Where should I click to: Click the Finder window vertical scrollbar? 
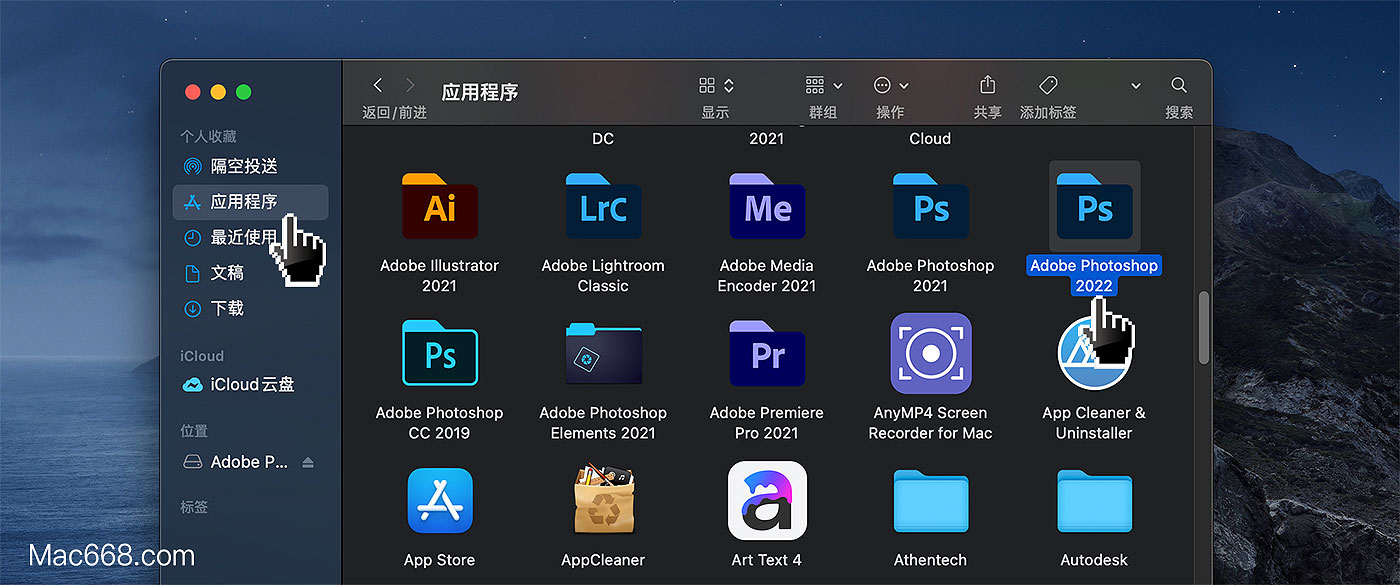1204,328
